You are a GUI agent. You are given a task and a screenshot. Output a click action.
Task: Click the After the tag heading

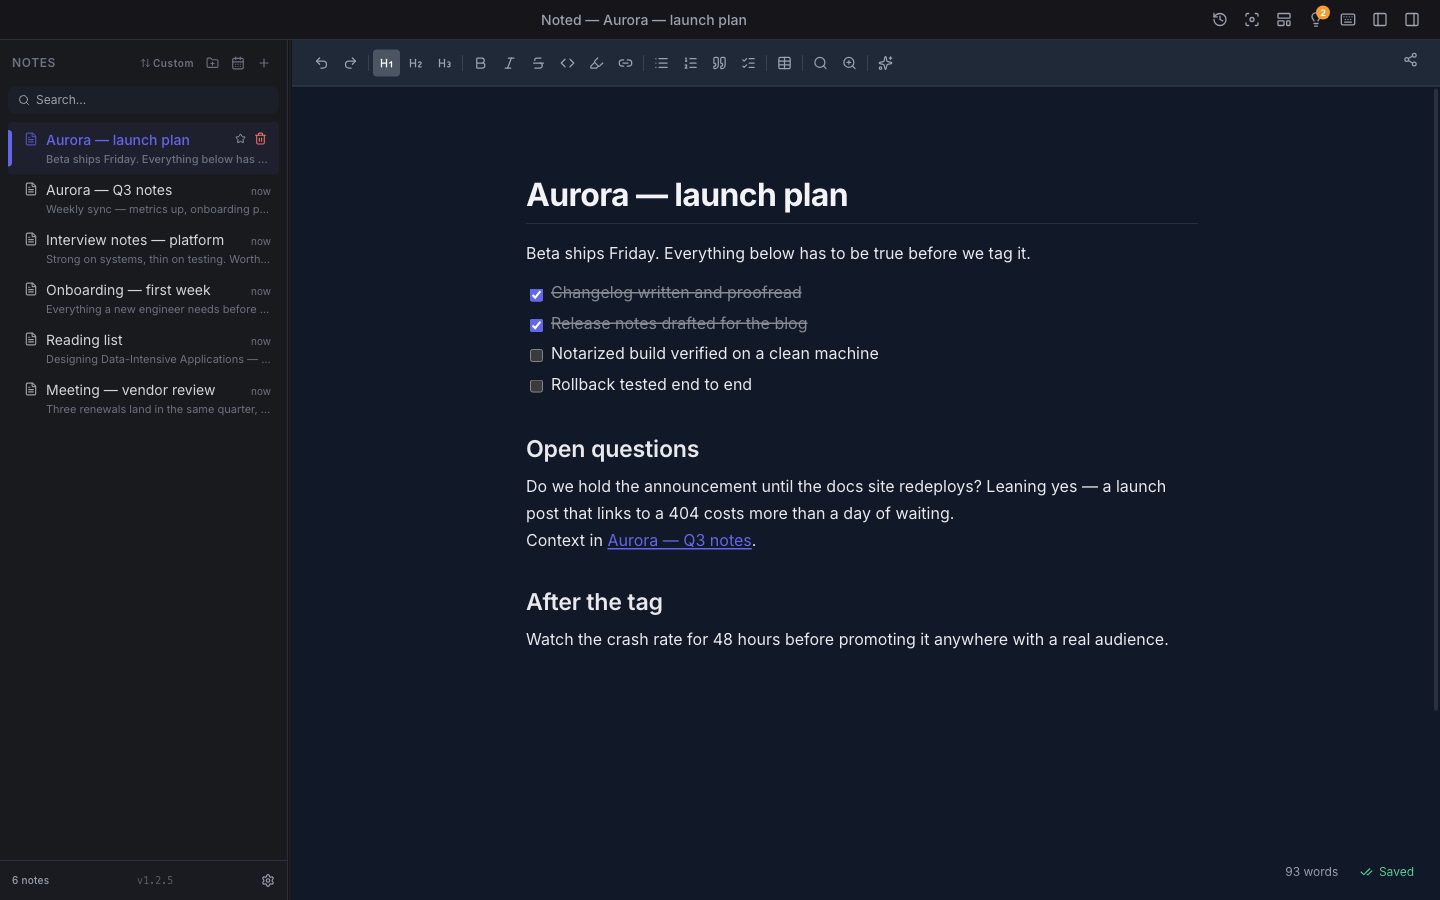[x=594, y=602]
